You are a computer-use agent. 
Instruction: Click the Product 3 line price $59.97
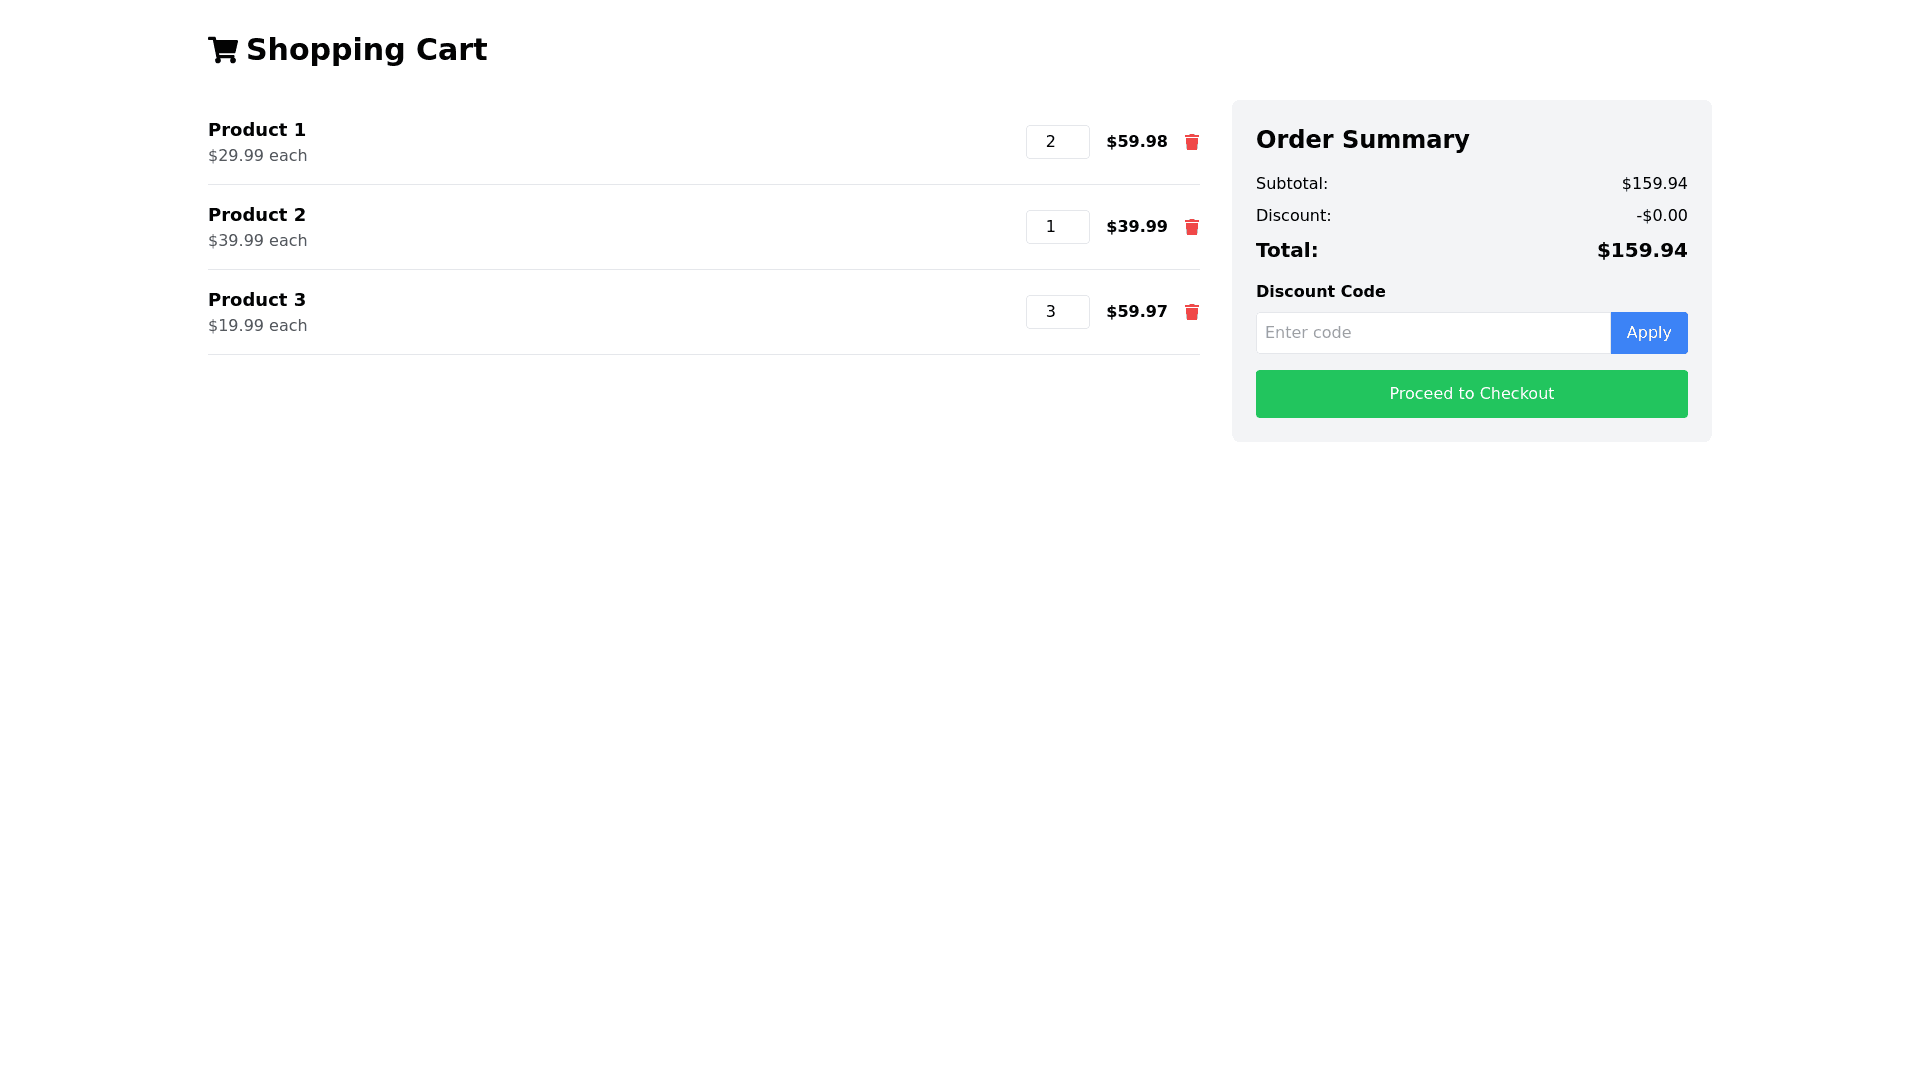[x=1136, y=312]
